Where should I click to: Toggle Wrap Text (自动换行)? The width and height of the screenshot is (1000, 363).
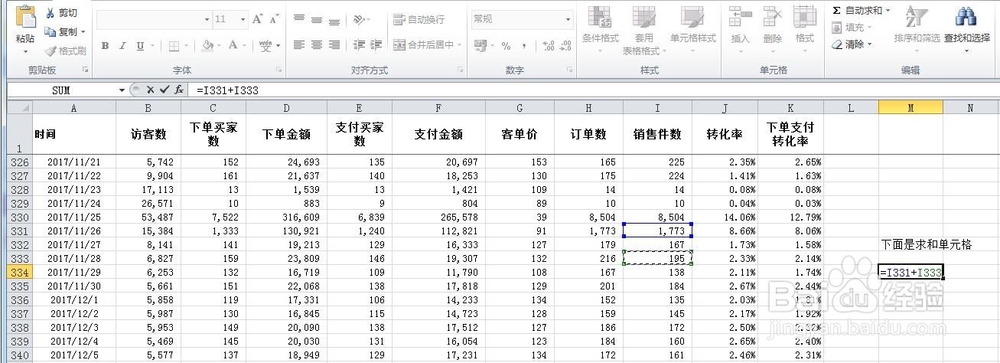[x=418, y=19]
